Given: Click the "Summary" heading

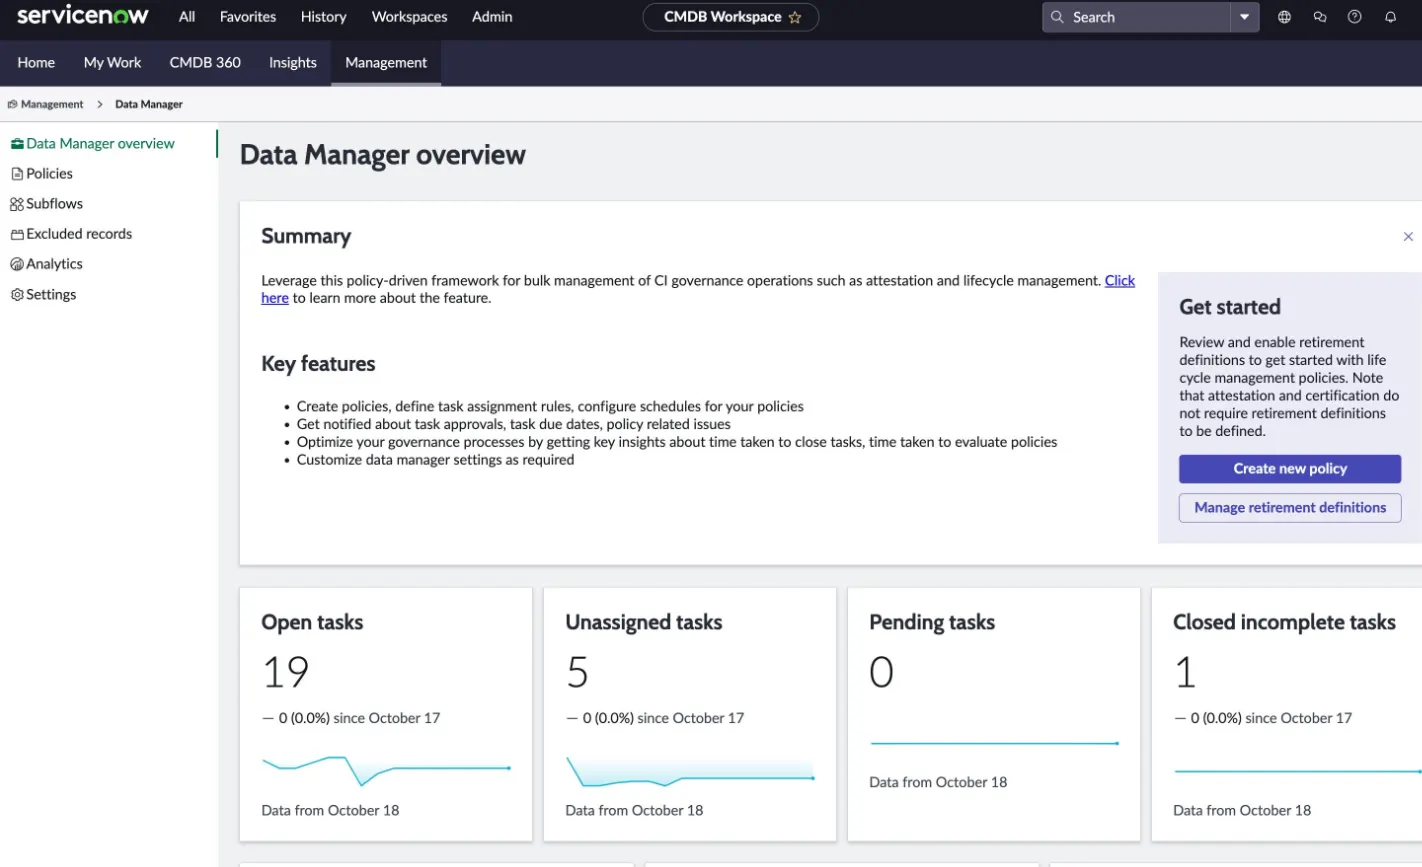Looking at the screenshot, I should pyautogui.click(x=306, y=236).
